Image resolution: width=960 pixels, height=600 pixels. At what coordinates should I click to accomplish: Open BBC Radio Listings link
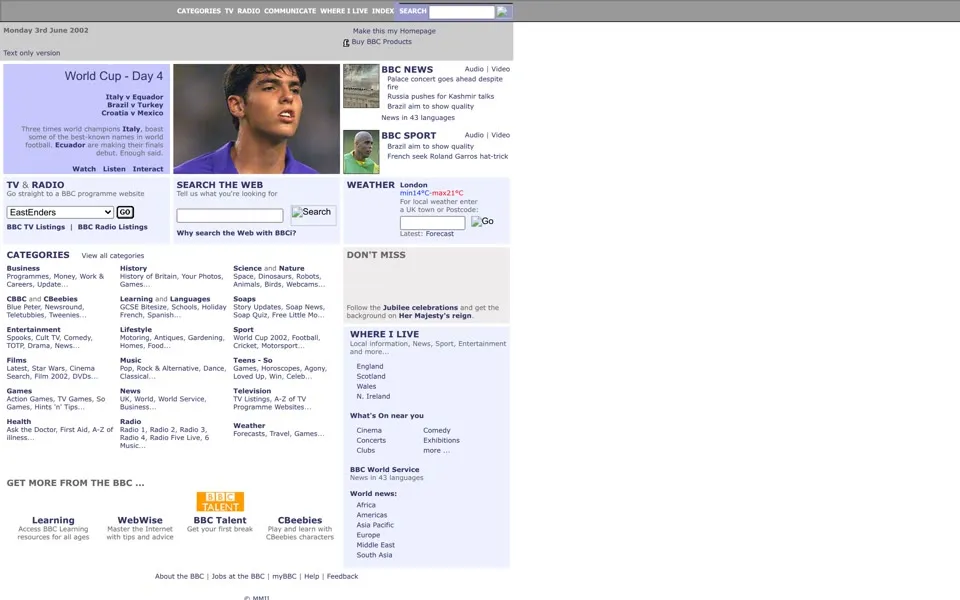click(113, 227)
